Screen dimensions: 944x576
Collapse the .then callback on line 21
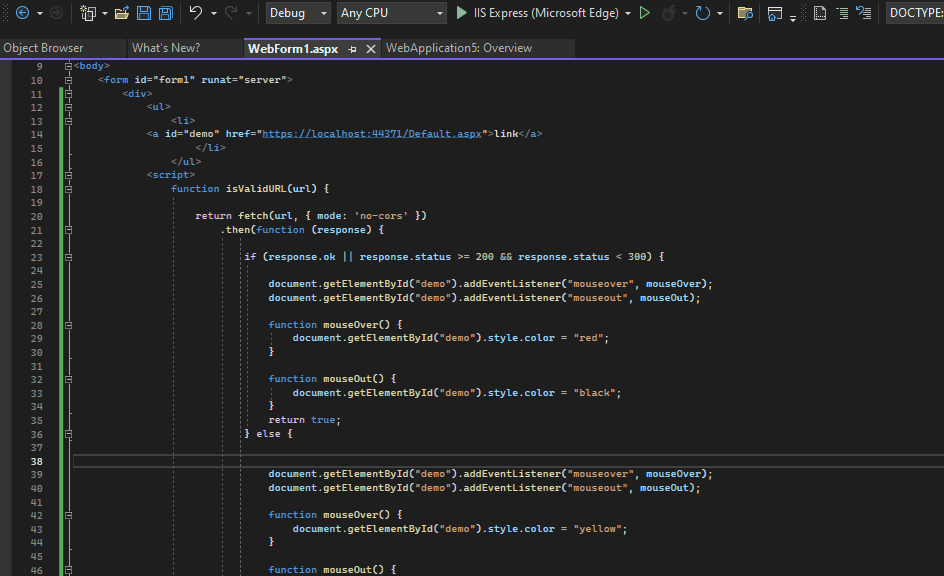coord(68,230)
